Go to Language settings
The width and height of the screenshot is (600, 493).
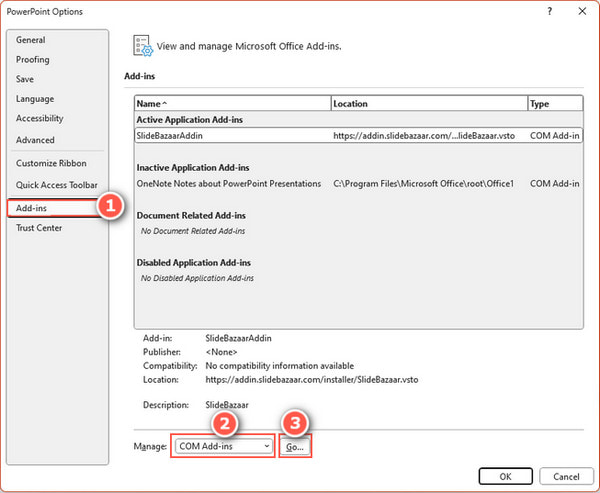click(35, 99)
